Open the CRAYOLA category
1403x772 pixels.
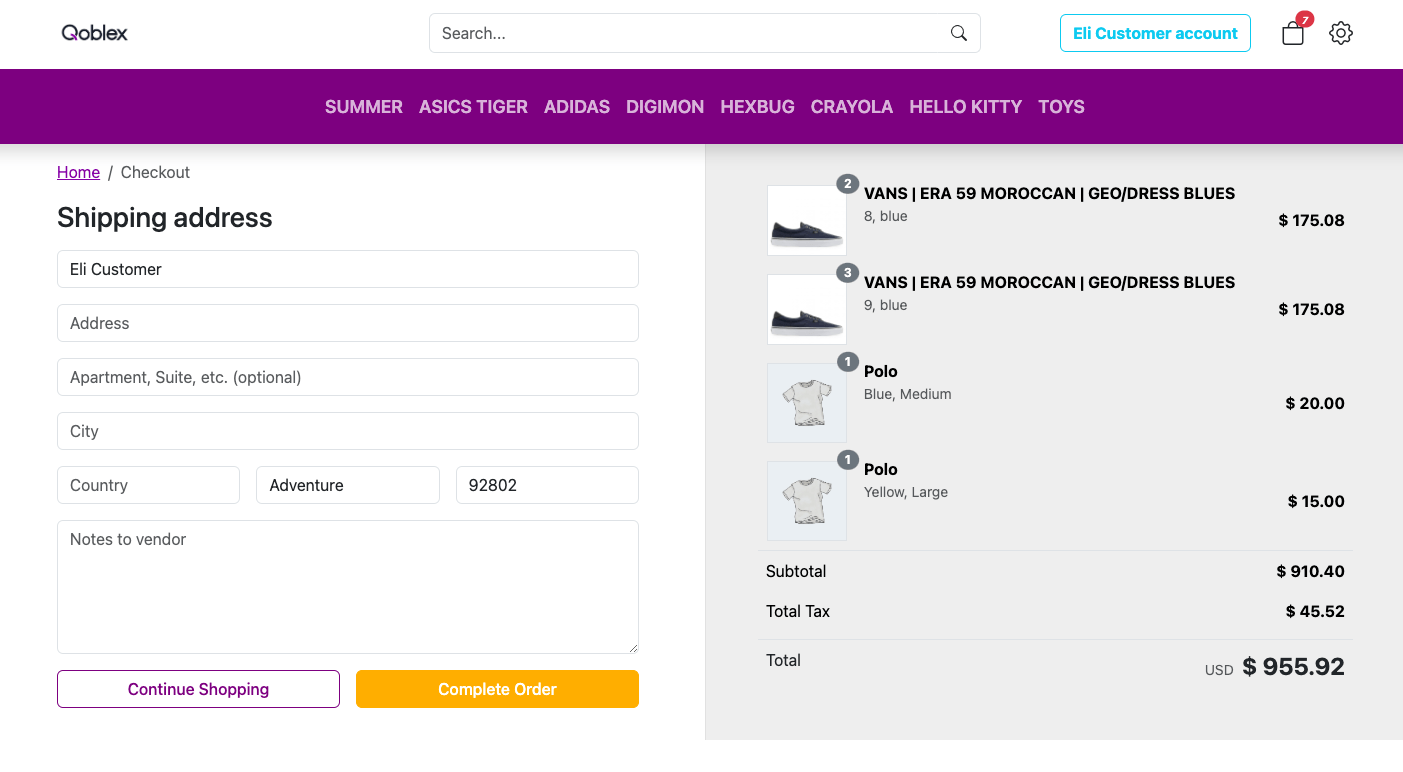pos(852,107)
